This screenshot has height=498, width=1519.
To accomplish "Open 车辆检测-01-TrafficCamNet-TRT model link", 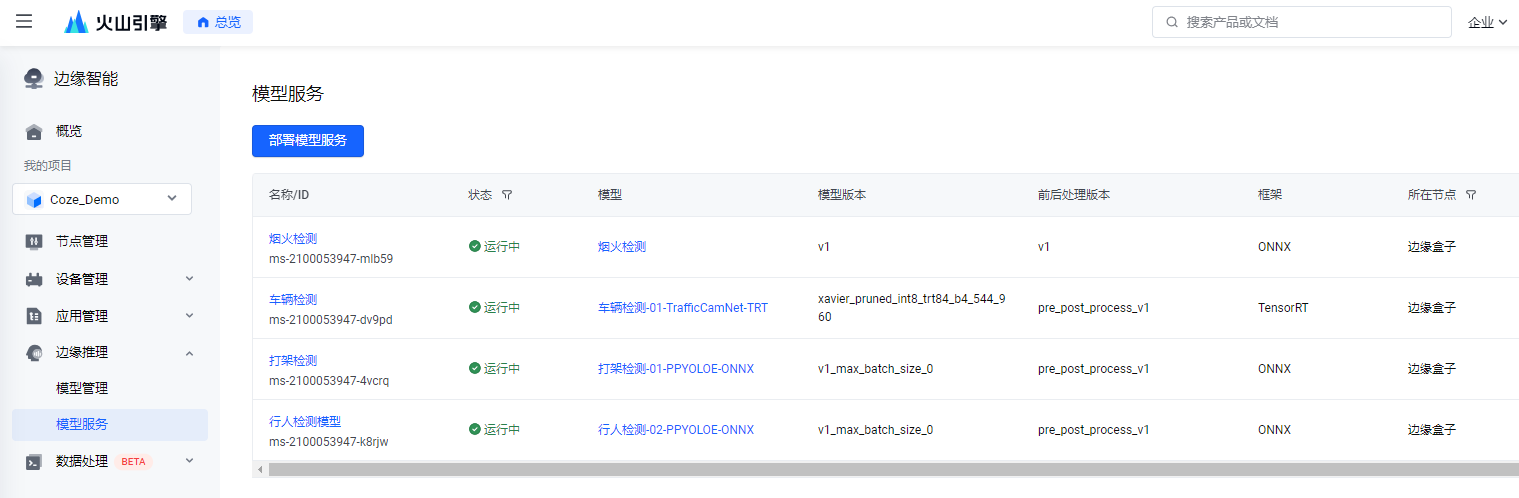I will [x=683, y=308].
